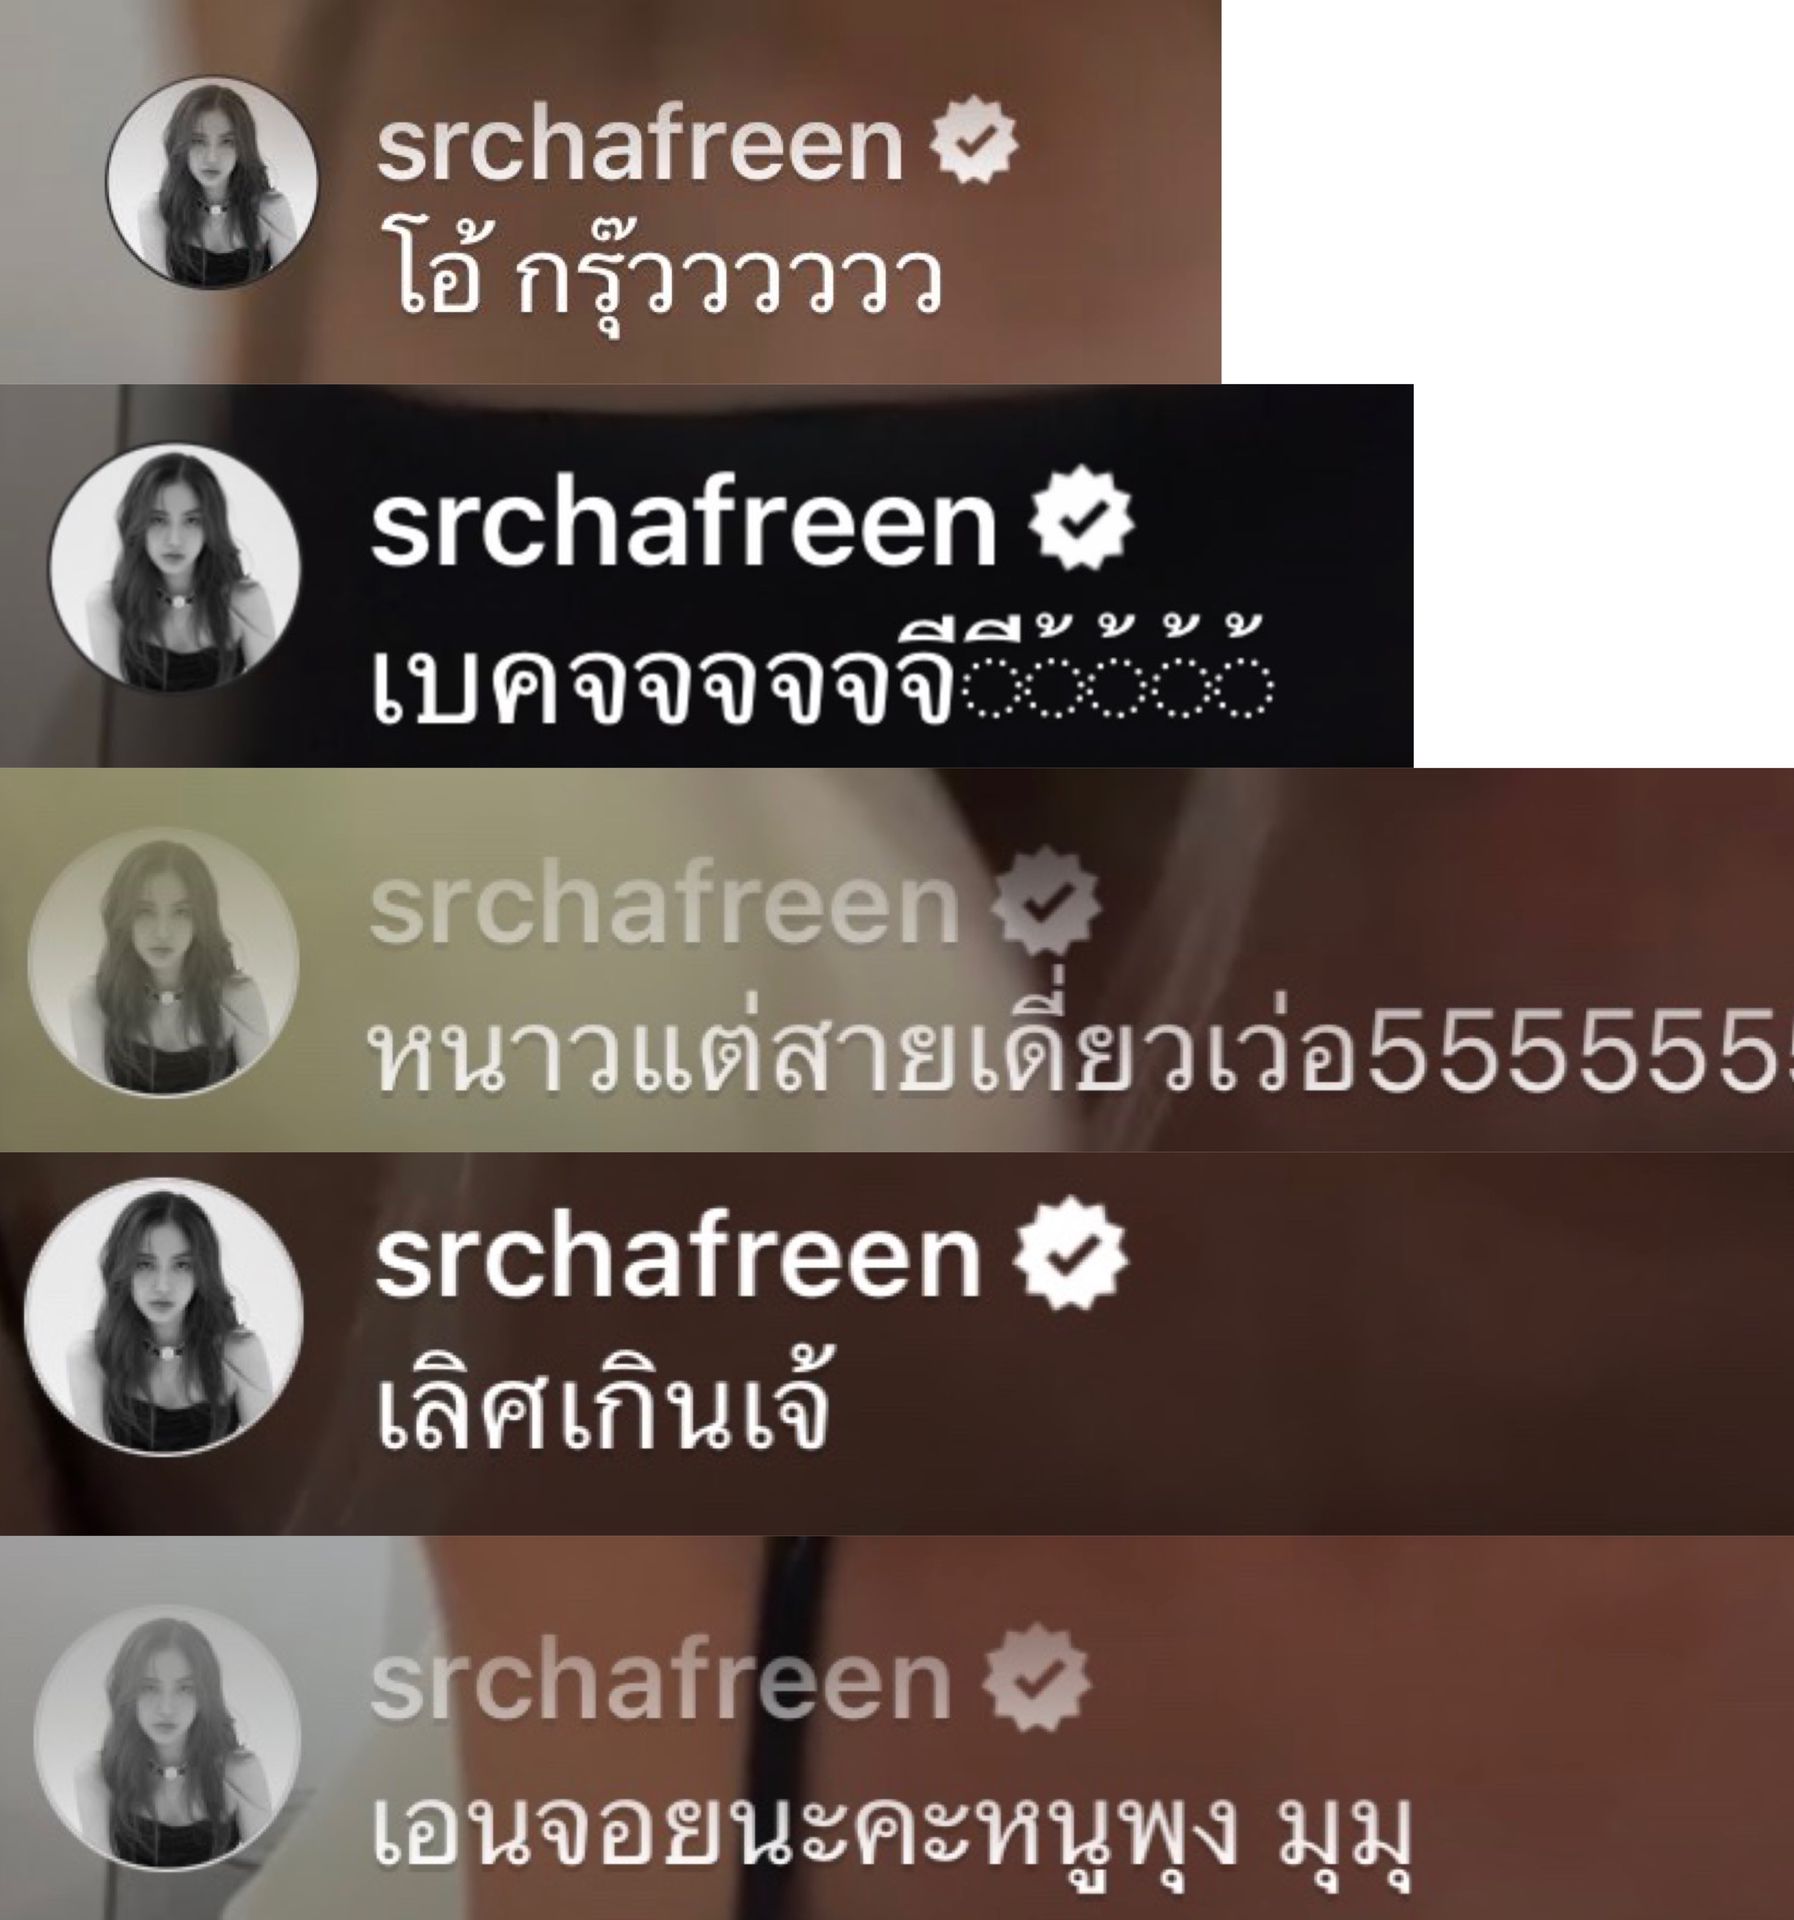Click the verified badge in the third comment
The image size is (1794, 1920).
point(1046,901)
